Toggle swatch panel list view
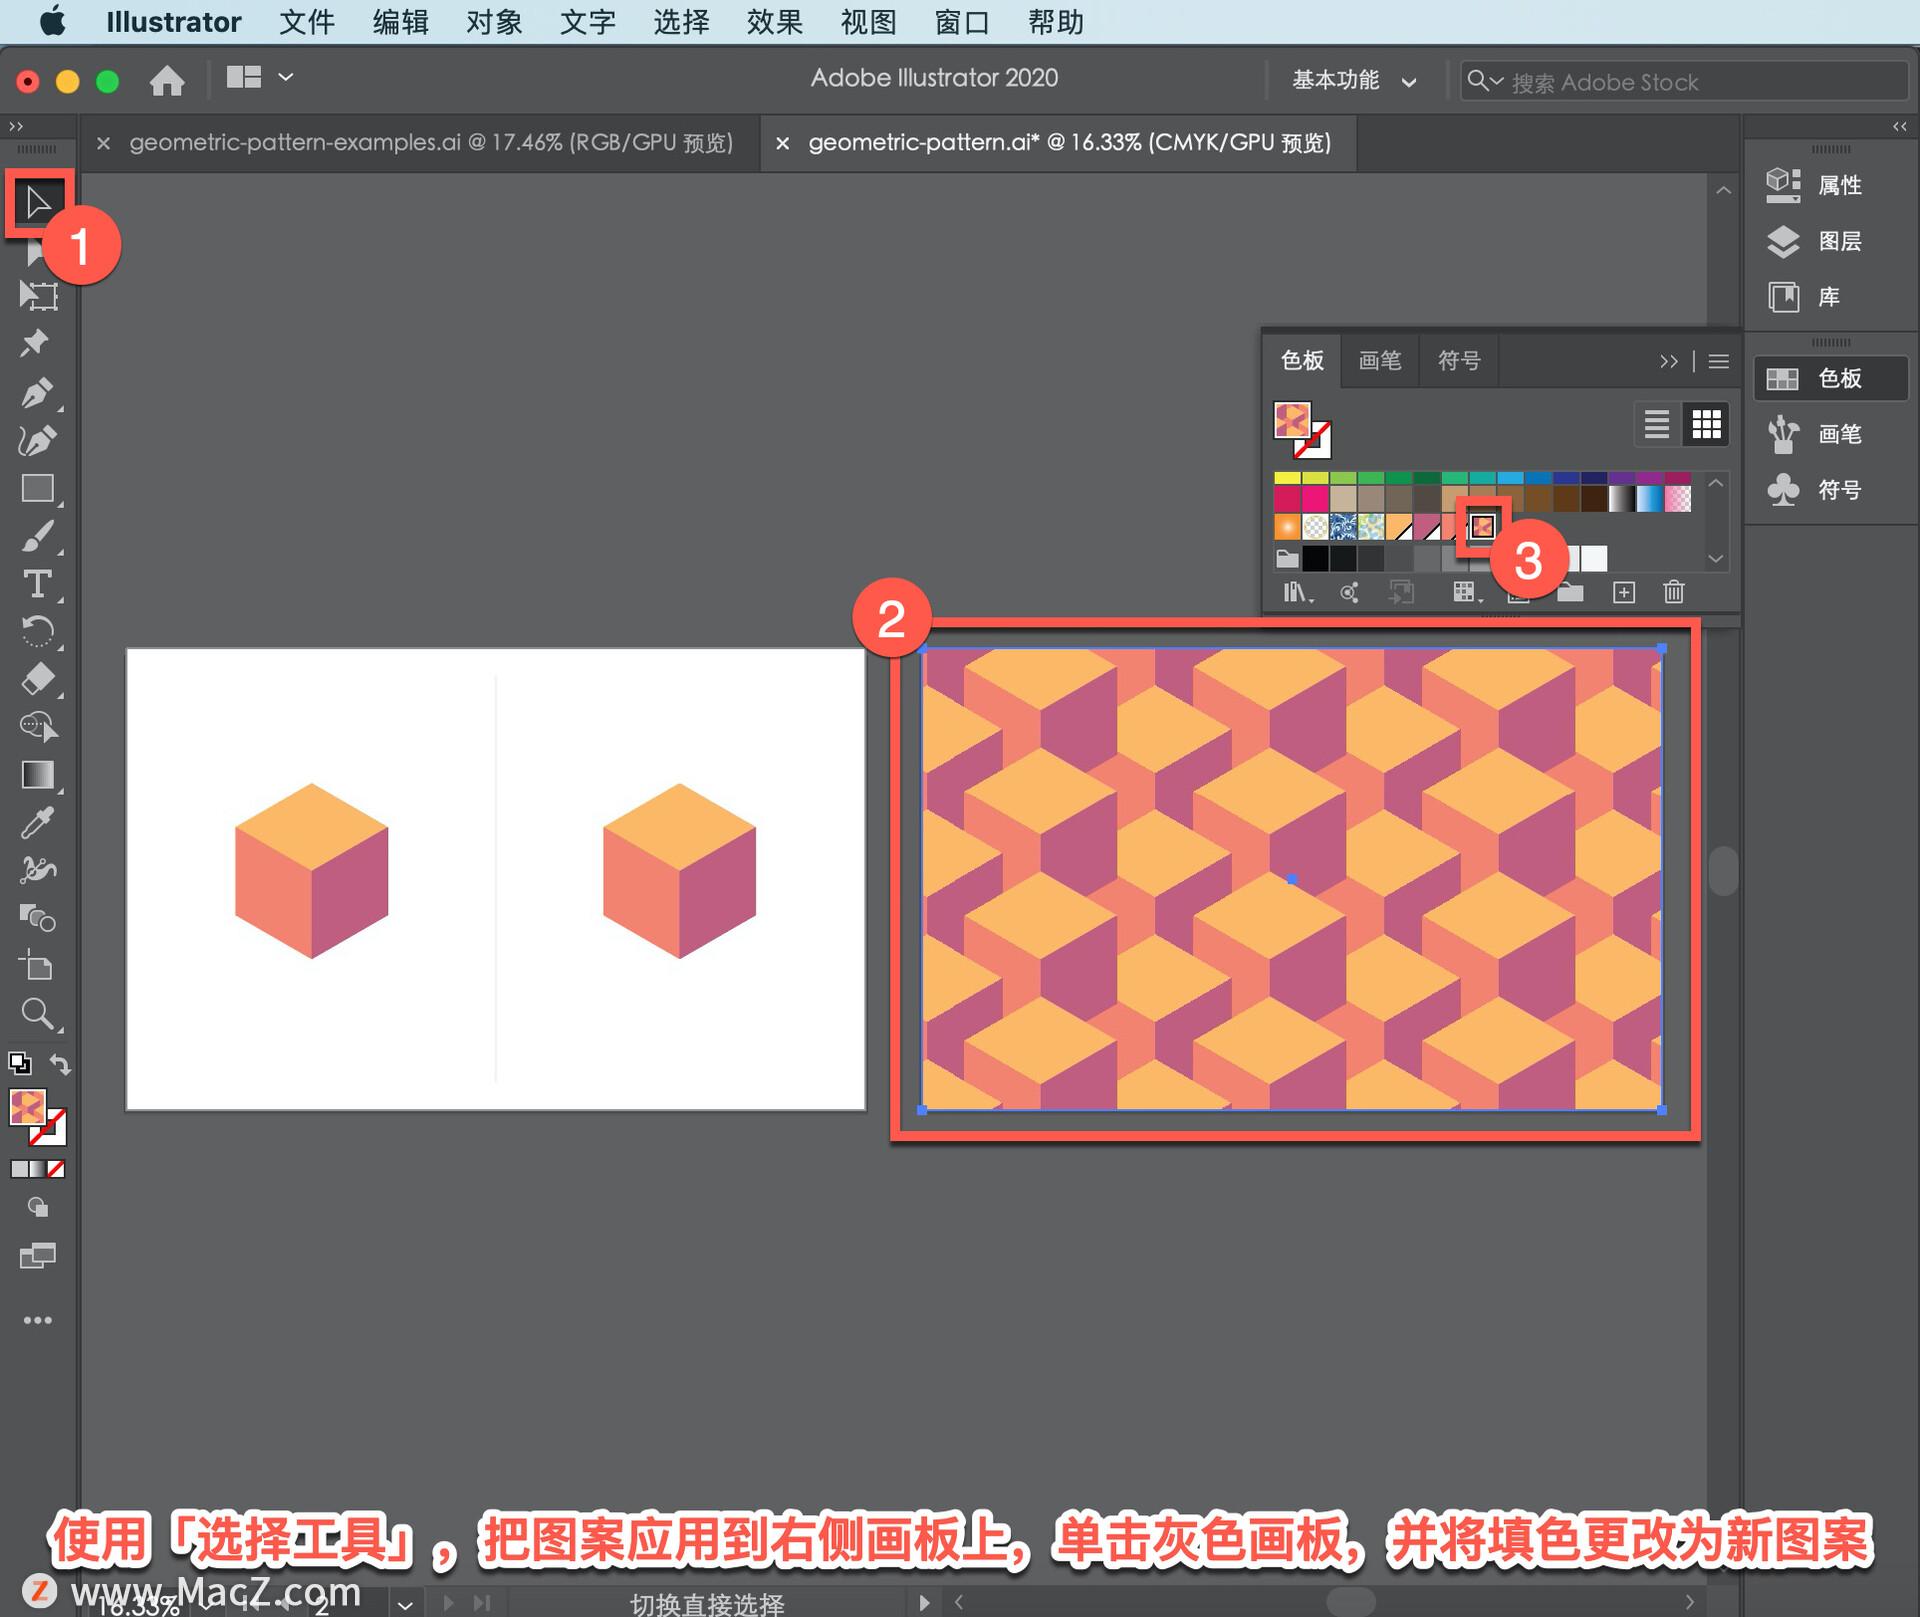The image size is (1920, 1617). pyautogui.click(x=1657, y=422)
